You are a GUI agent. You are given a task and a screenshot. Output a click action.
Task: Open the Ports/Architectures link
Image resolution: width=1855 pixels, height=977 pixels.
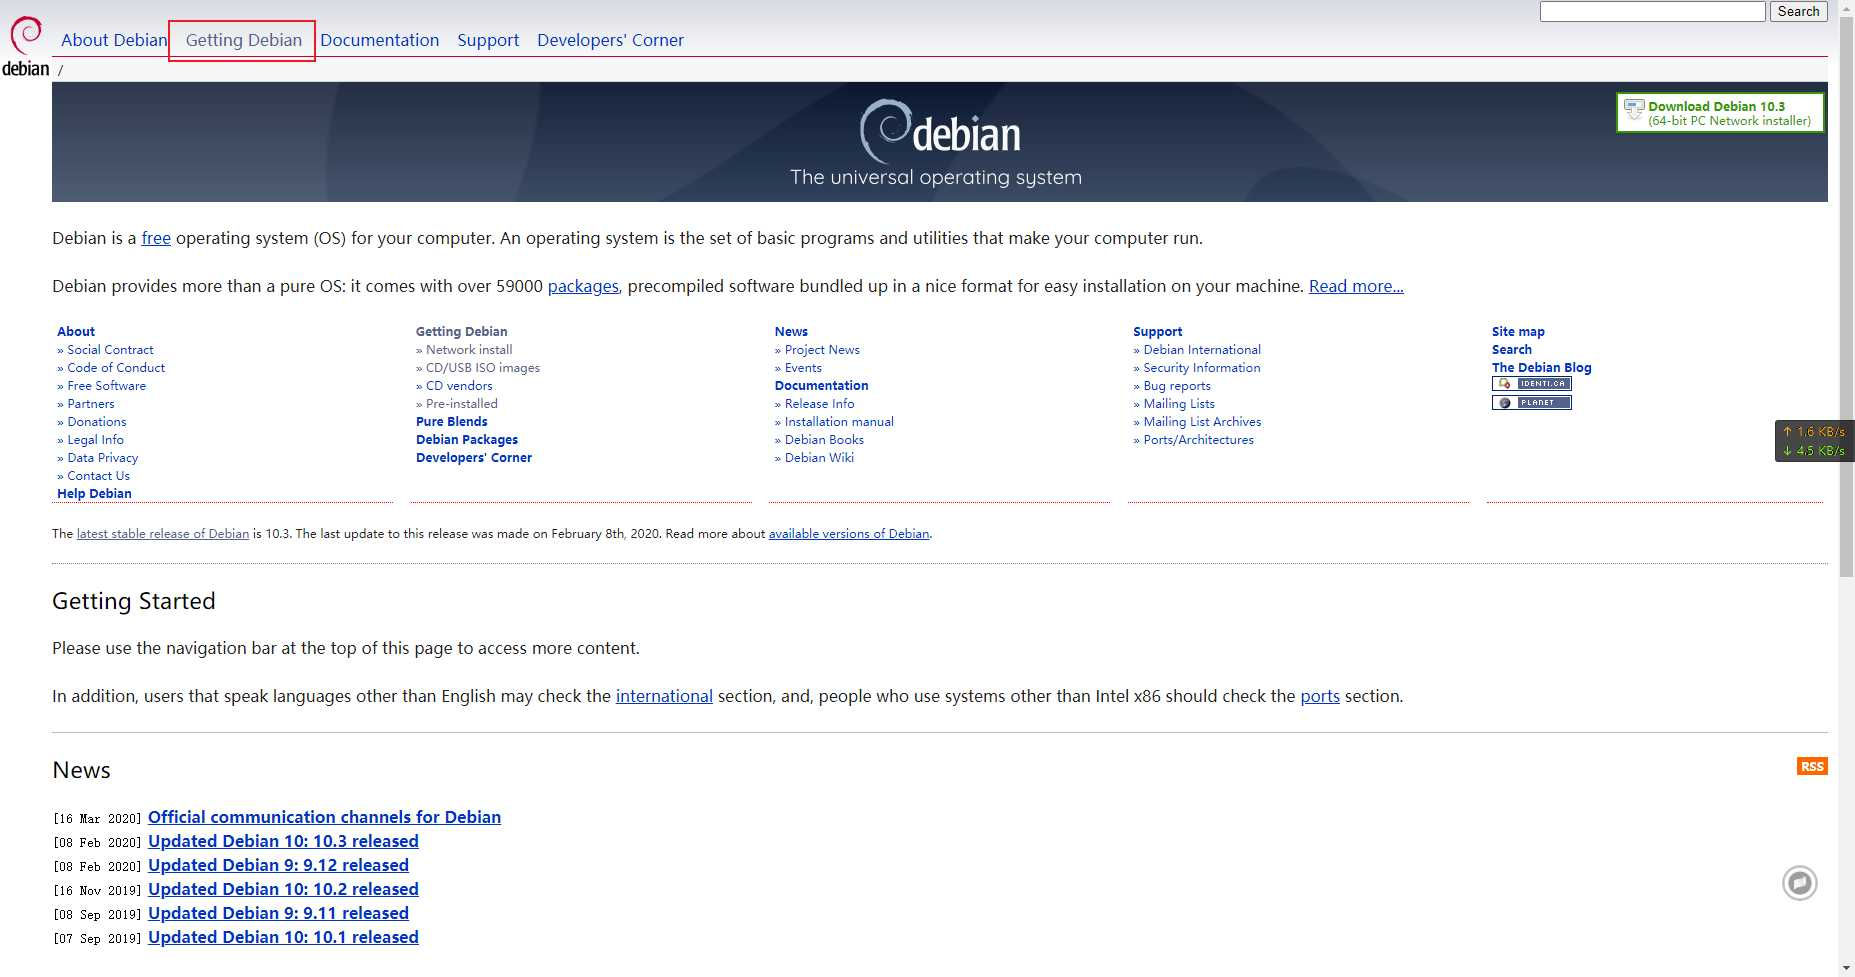[x=1198, y=440]
